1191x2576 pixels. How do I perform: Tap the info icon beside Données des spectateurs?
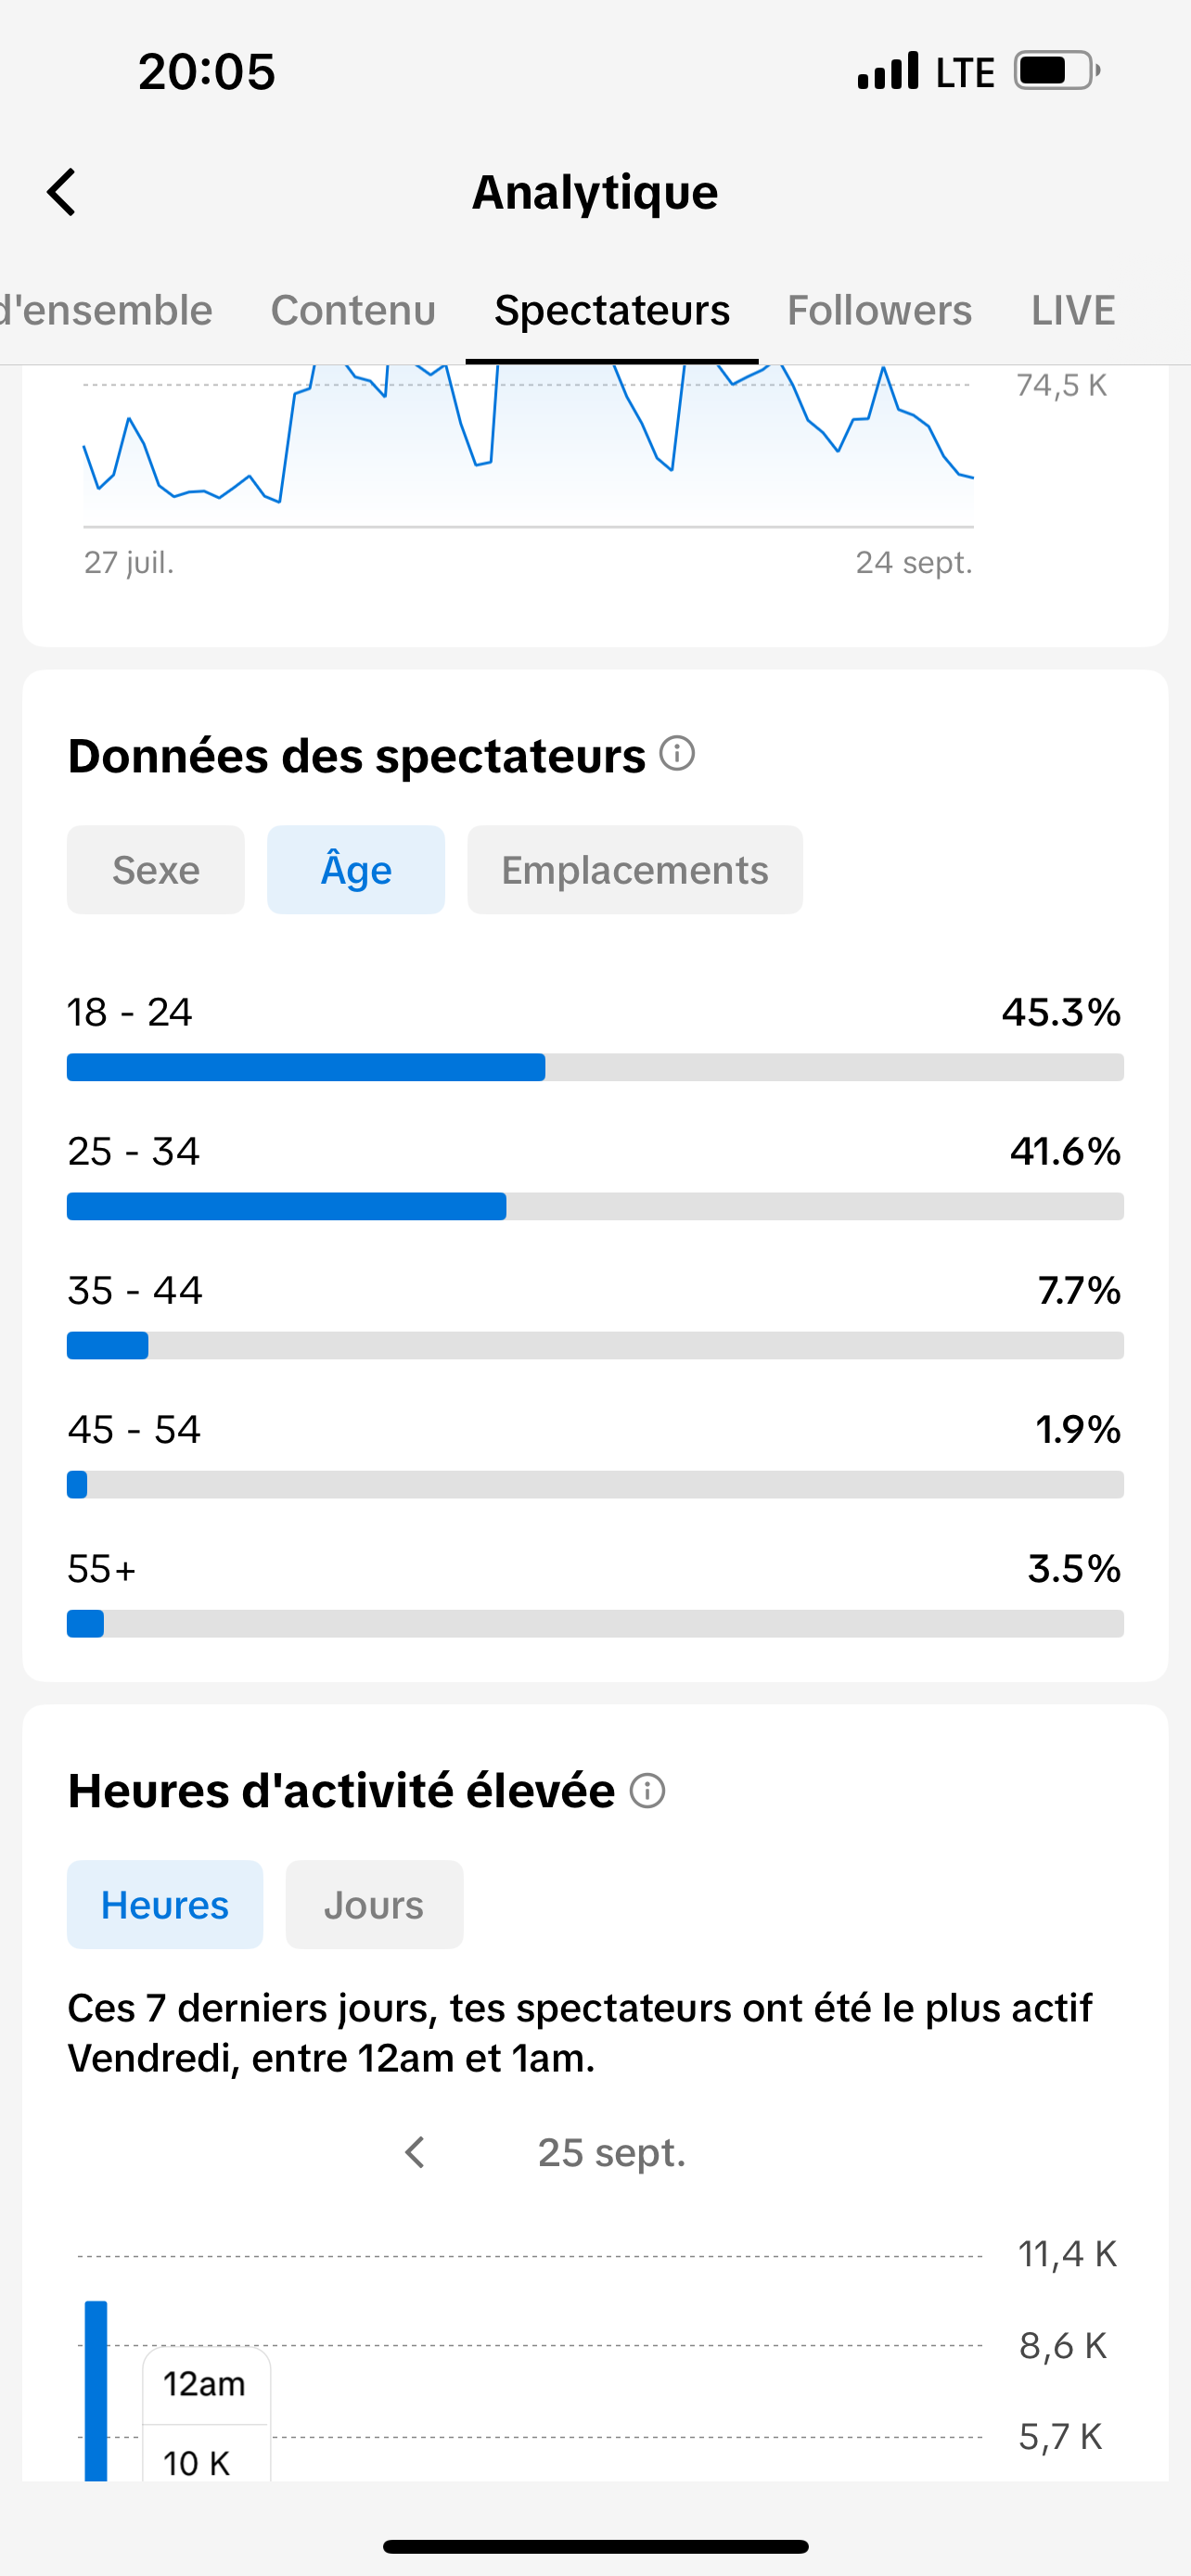pos(677,753)
